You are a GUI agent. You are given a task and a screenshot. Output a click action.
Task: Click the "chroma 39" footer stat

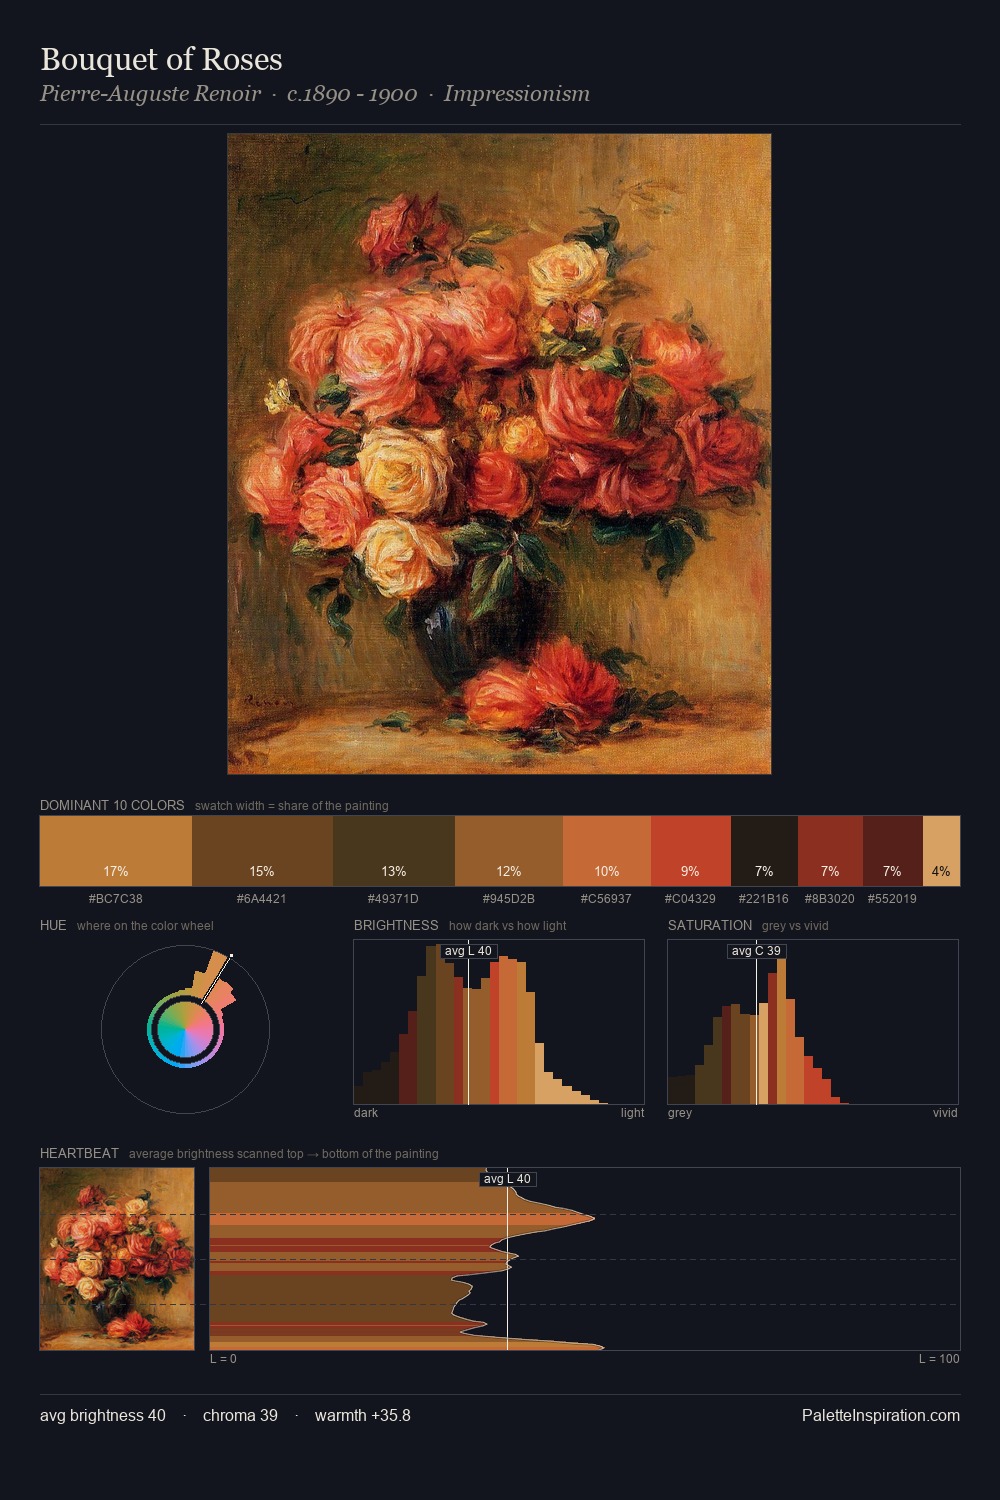point(240,1415)
